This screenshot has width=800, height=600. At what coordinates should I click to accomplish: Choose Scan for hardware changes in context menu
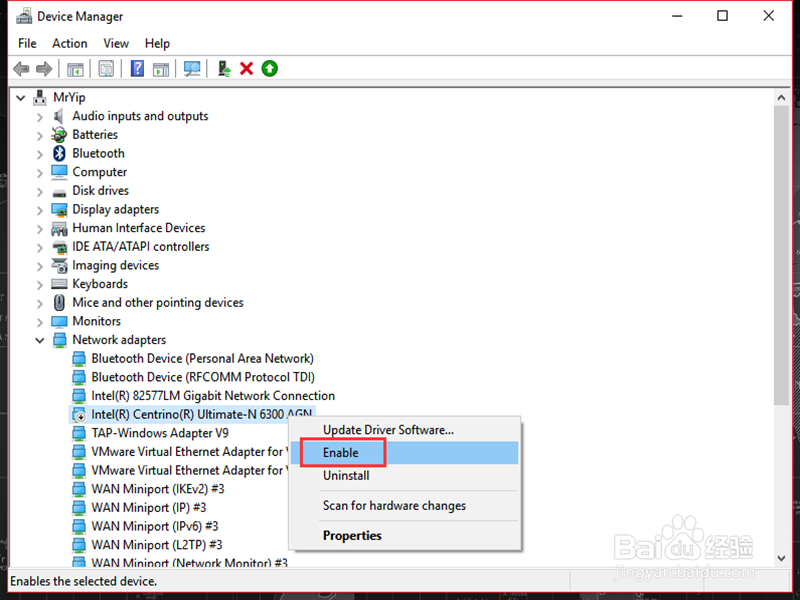[x=406, y=506]
